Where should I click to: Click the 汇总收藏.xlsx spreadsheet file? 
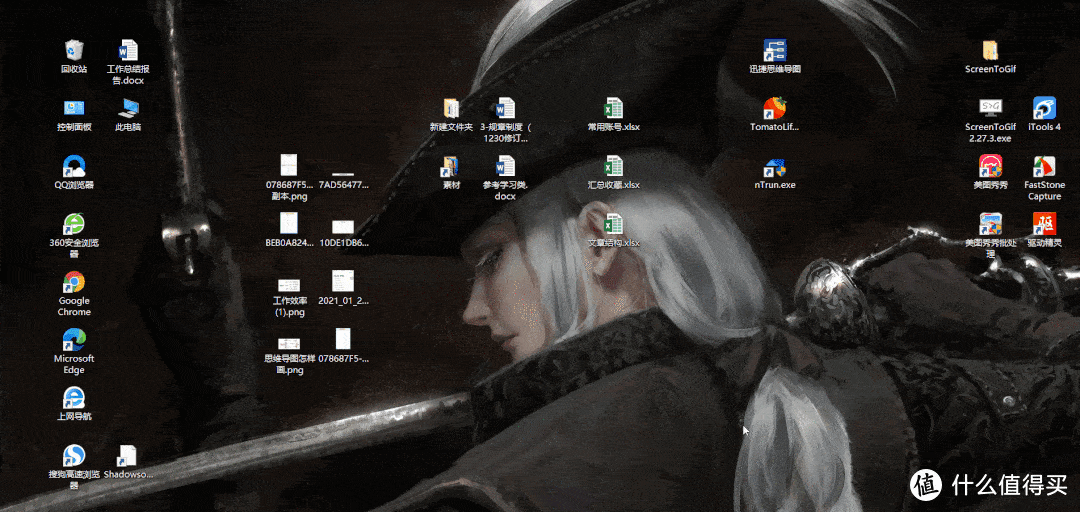[614, 167]
